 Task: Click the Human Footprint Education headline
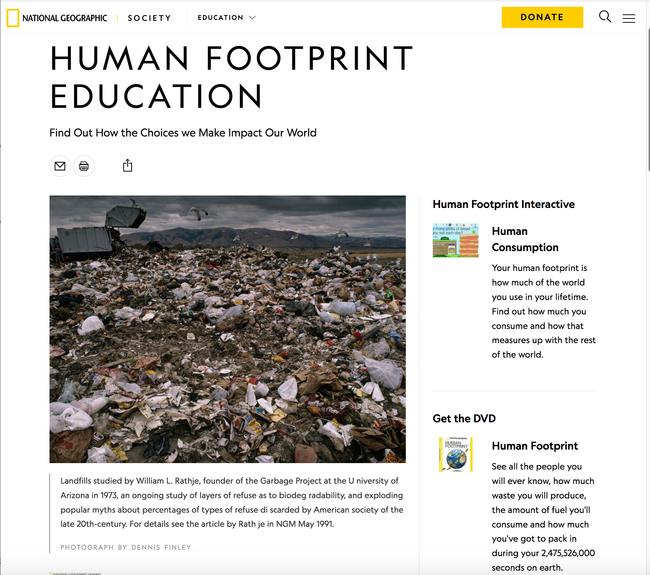tap(231, 77)
